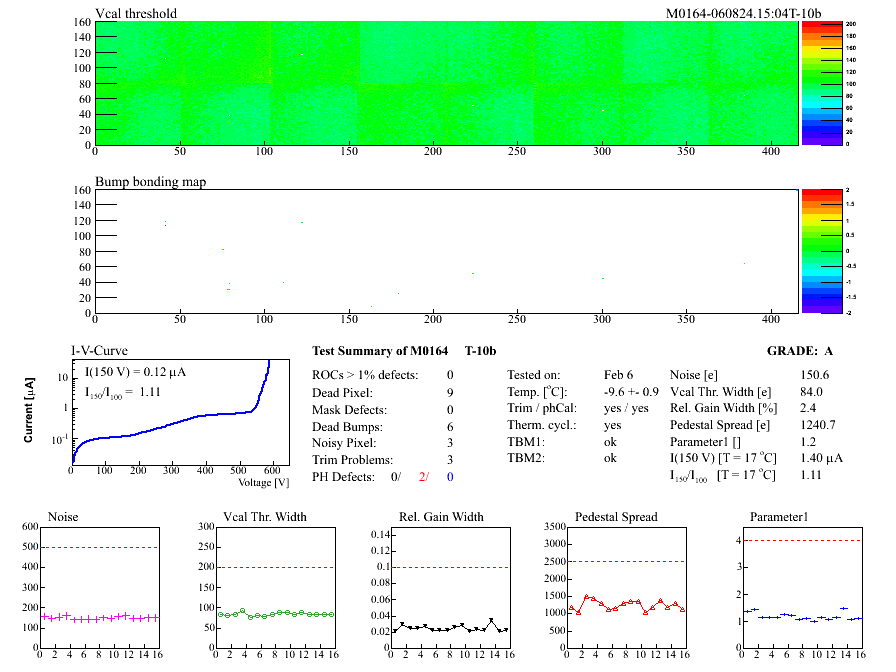Screen dimensions: 896x672
Task: Click the red PH Defects value 2/
Action: [424, 477]
